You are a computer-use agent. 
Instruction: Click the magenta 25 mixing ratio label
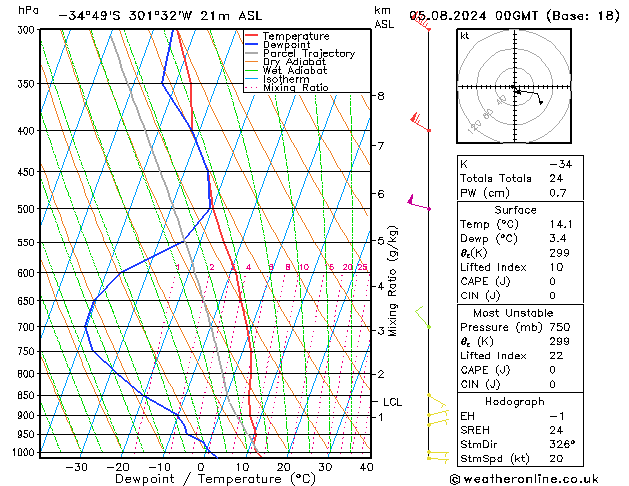362,267
